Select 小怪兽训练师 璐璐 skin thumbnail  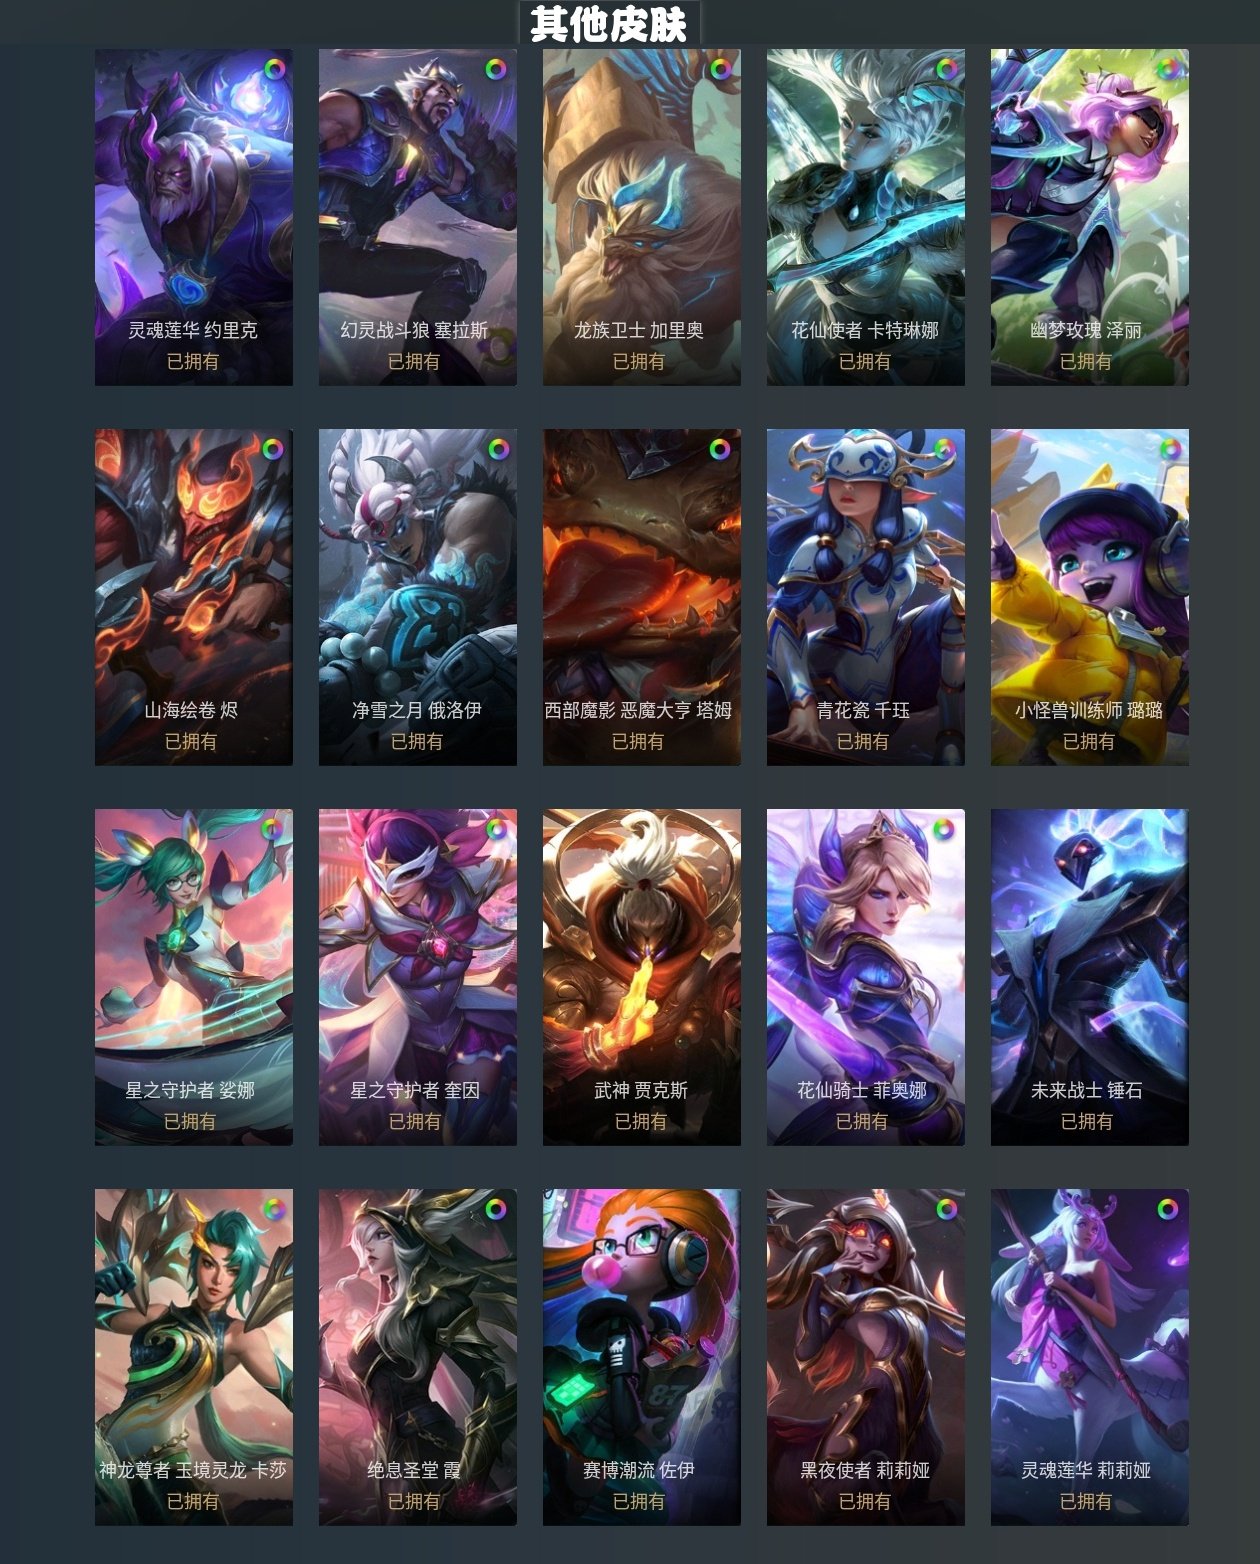coord(1090,597)
